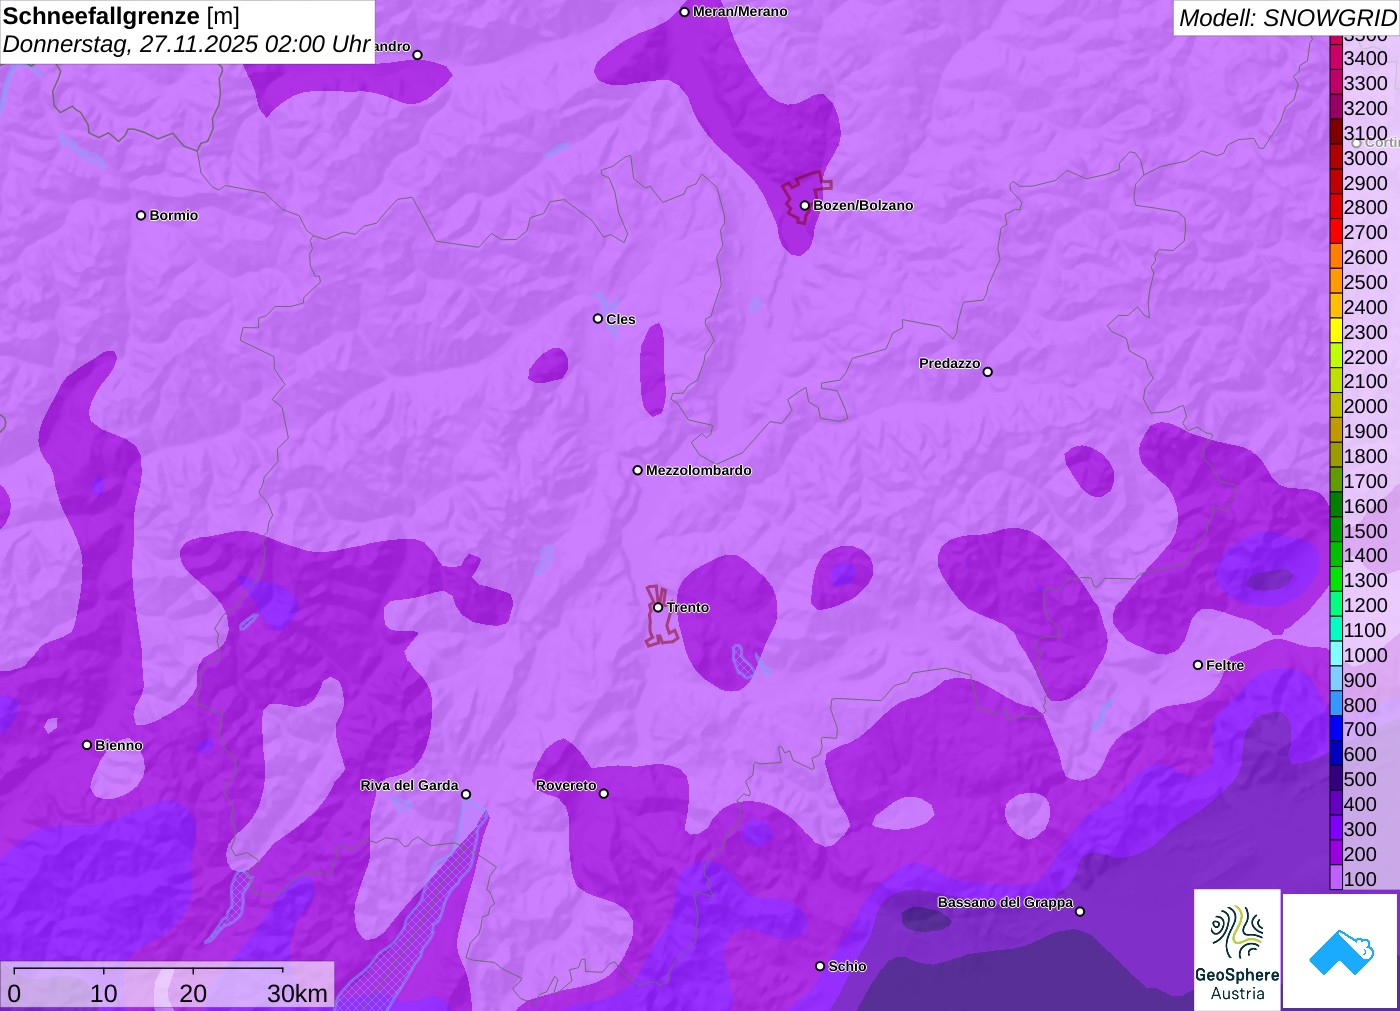Pick the blue 700 legend swatch
The image size is (1400, 1011).
click(x=1336, y=729)
